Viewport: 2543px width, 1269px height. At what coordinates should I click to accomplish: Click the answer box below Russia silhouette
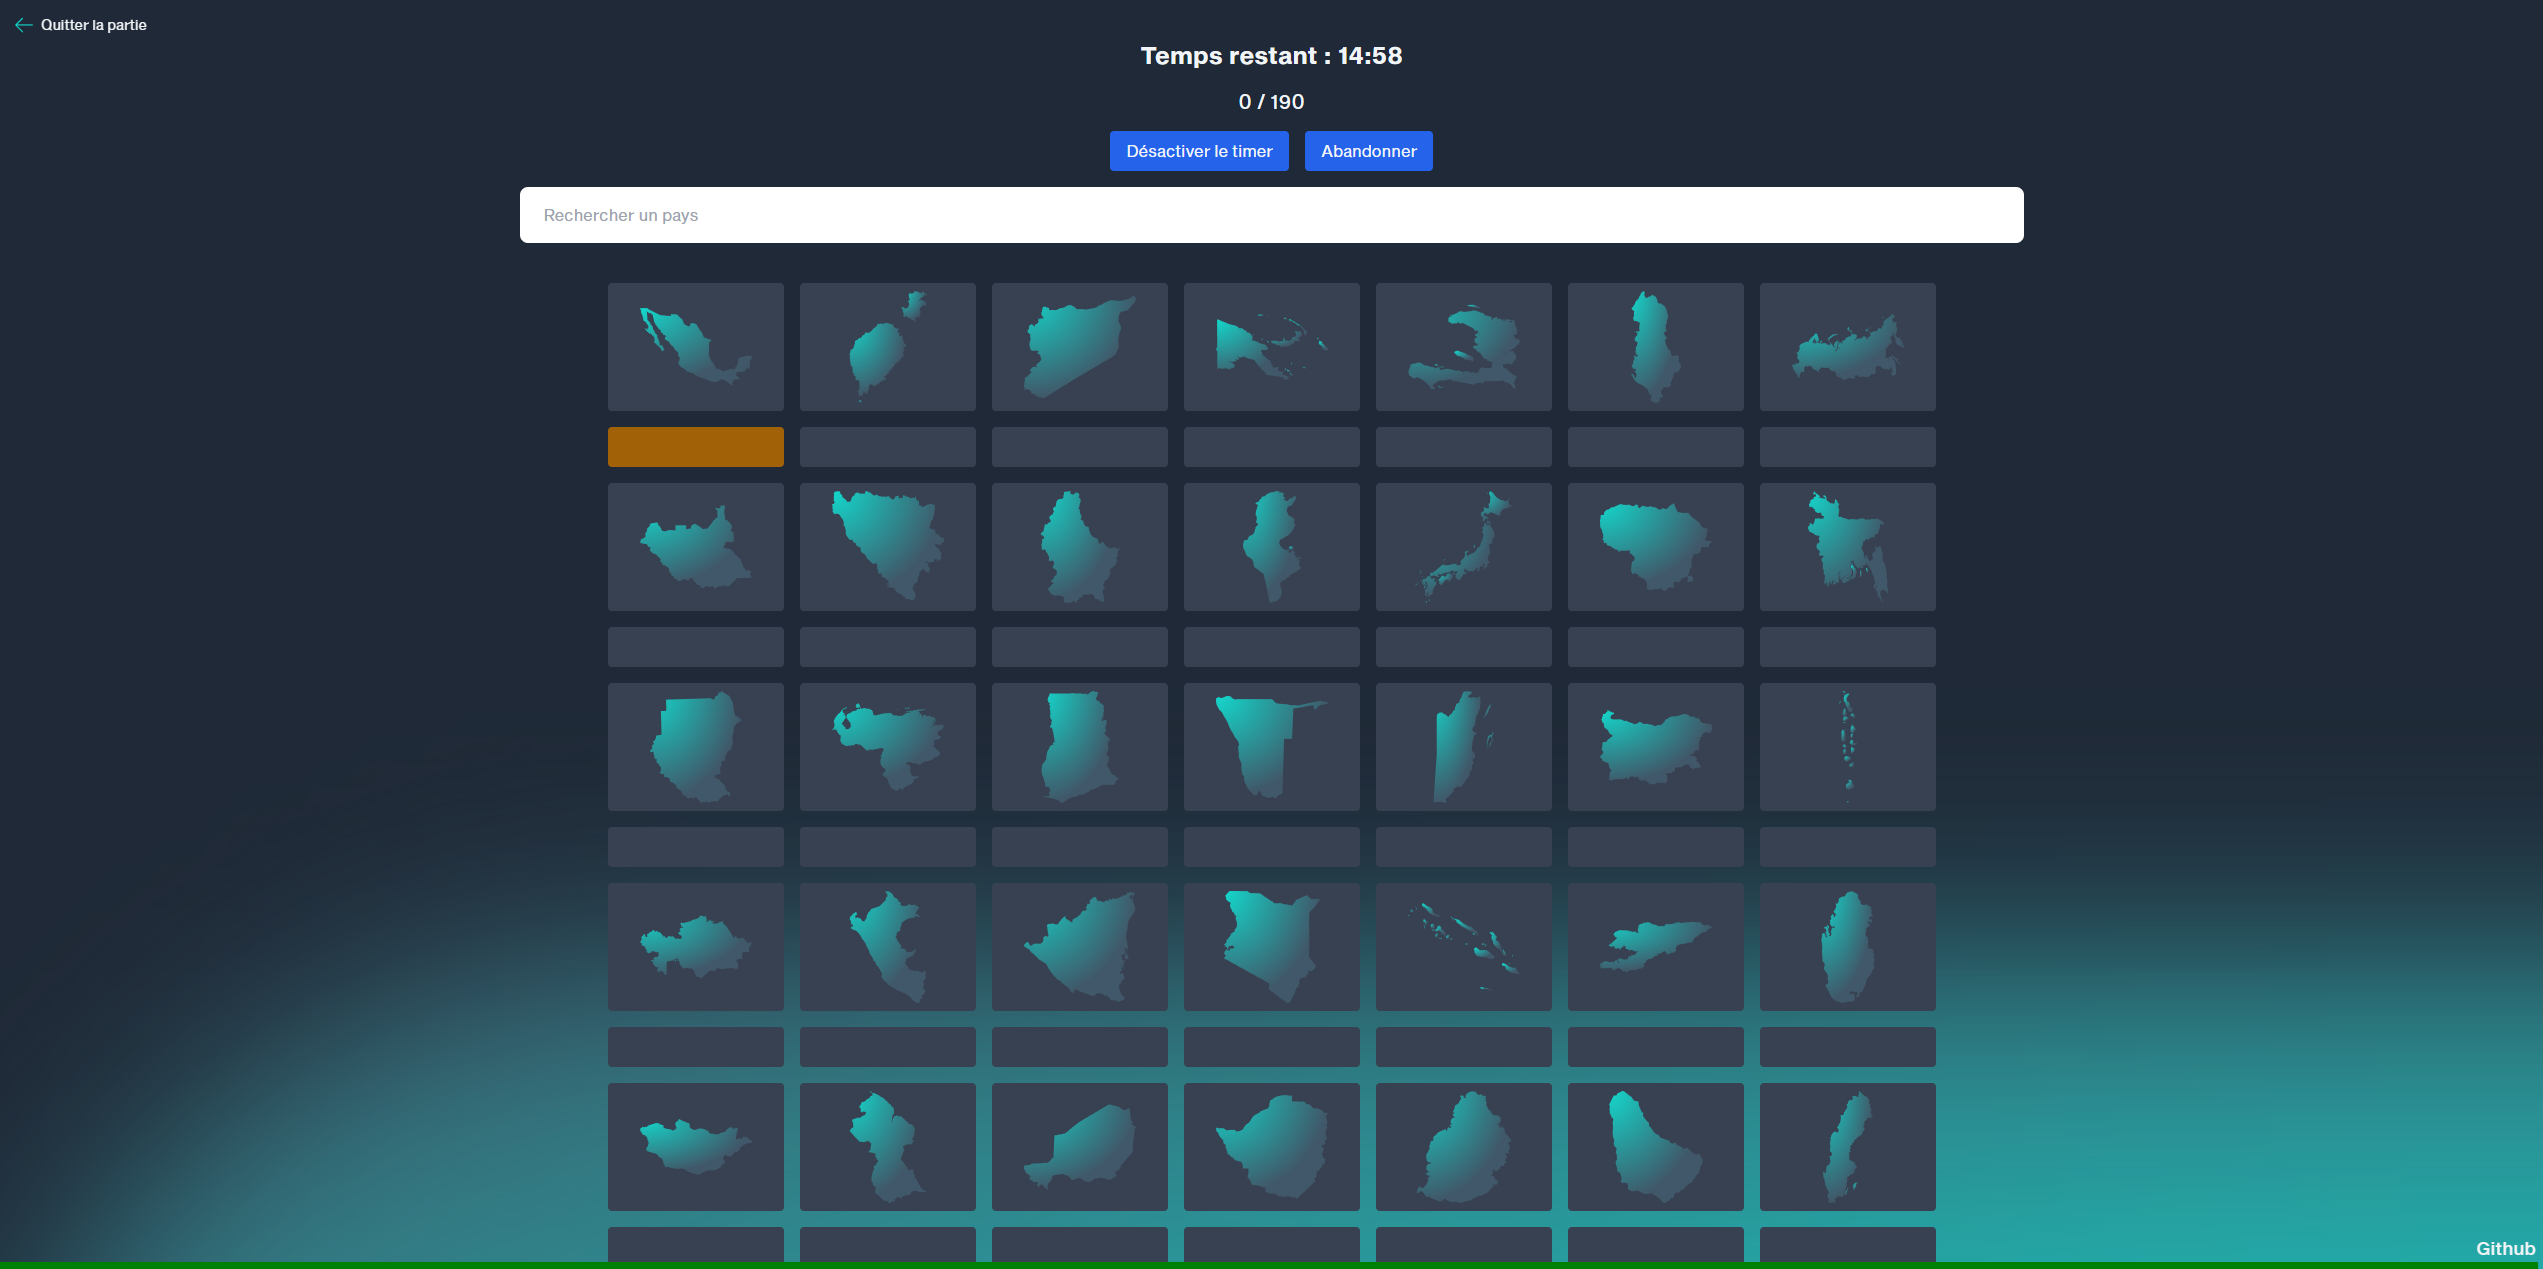point(1848,447)
